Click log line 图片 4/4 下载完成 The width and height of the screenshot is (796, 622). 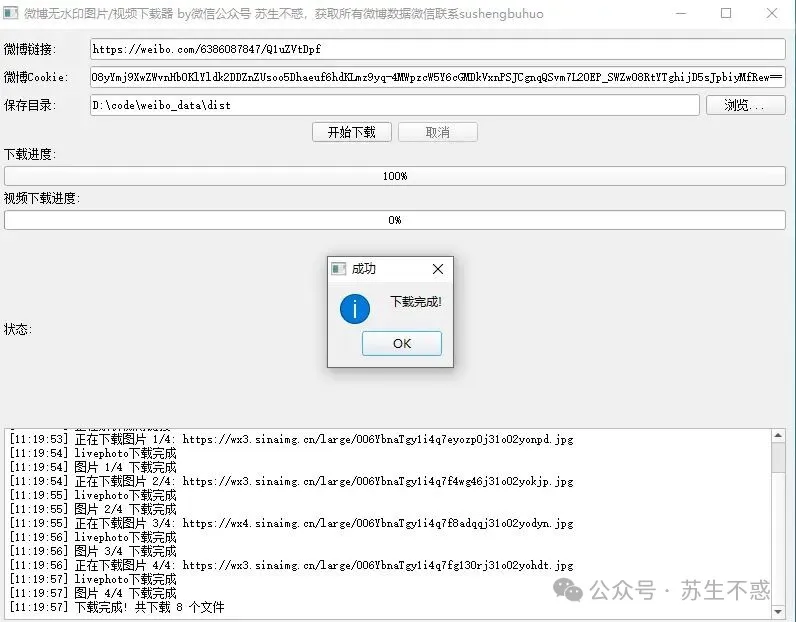(x=93, y=593)
